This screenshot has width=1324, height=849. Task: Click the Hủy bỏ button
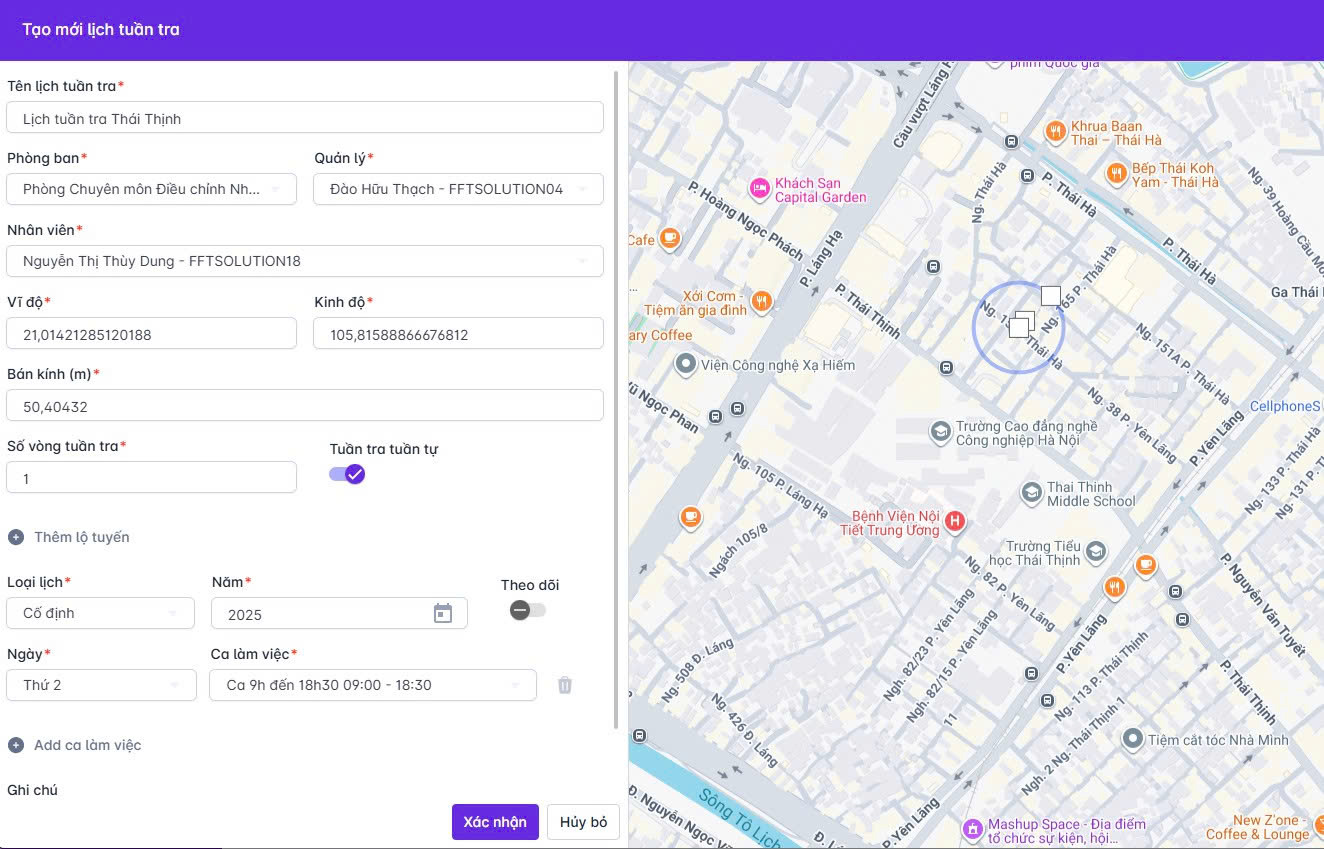[583, 822]
